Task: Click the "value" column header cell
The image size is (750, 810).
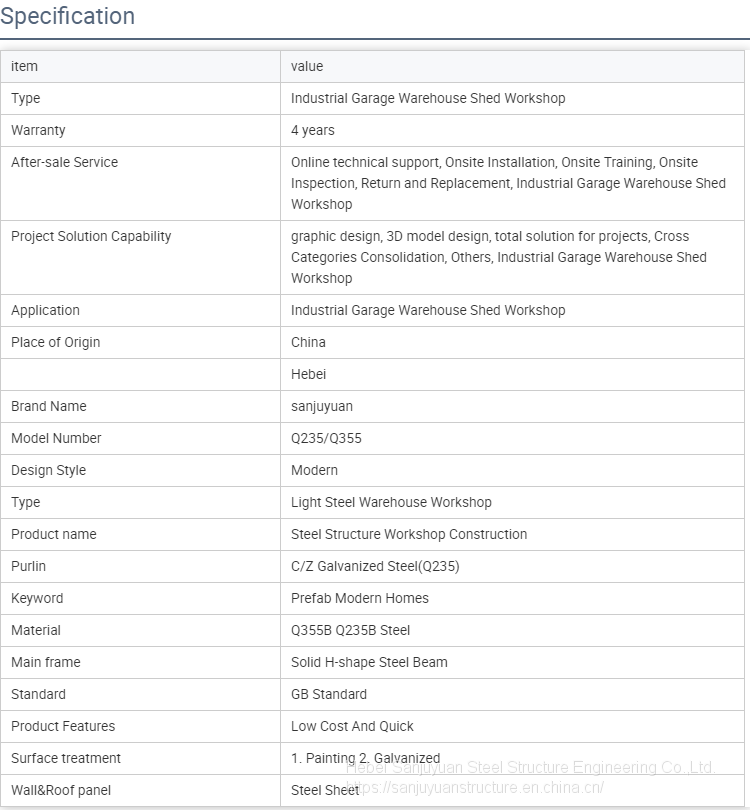Action: point(307,66)
